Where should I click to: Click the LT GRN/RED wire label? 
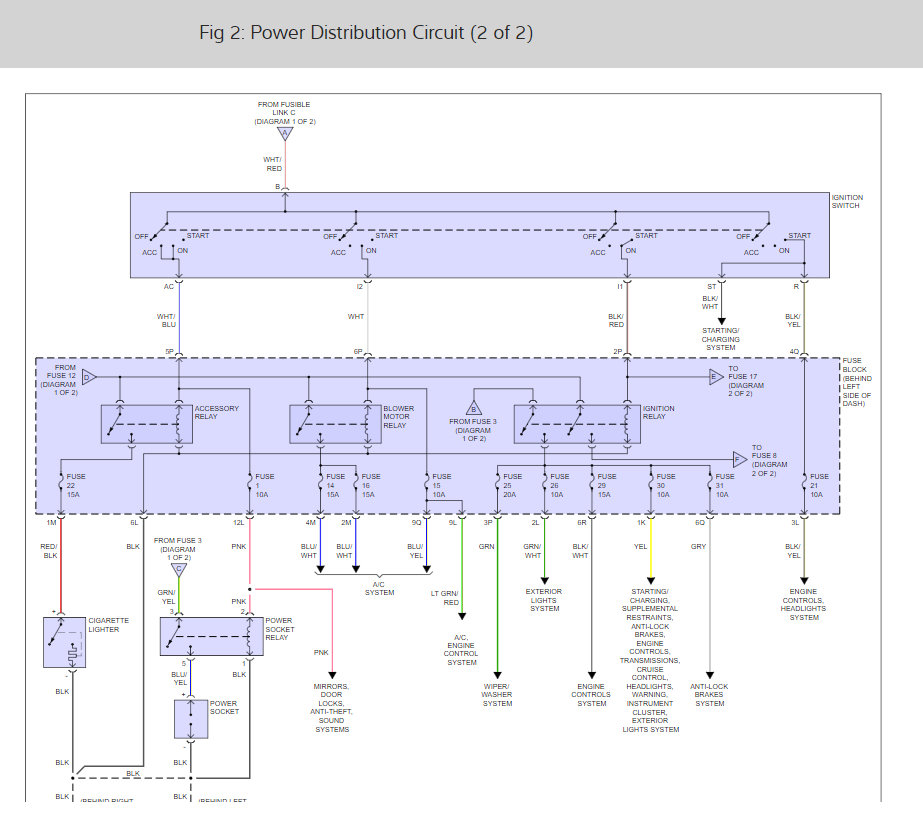[444, 598]
